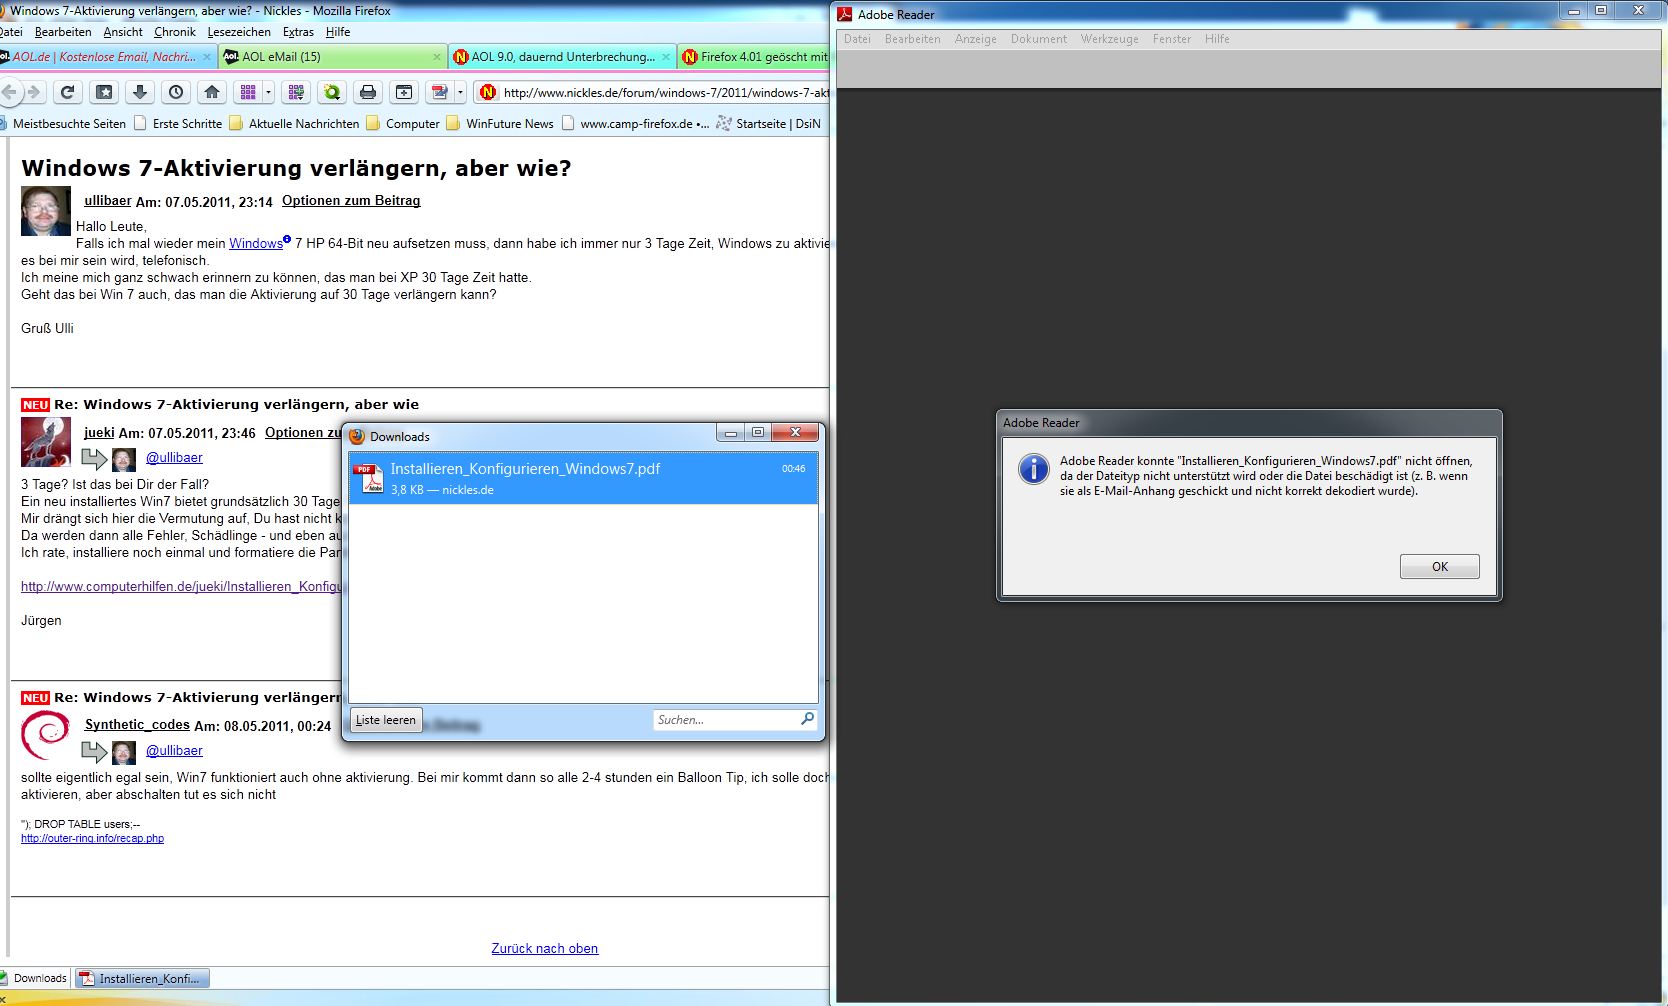Open the Meistbesuchte Seiten bookmark
This screenshot has height=1006, width=1668.
click(x=63, y=124)
